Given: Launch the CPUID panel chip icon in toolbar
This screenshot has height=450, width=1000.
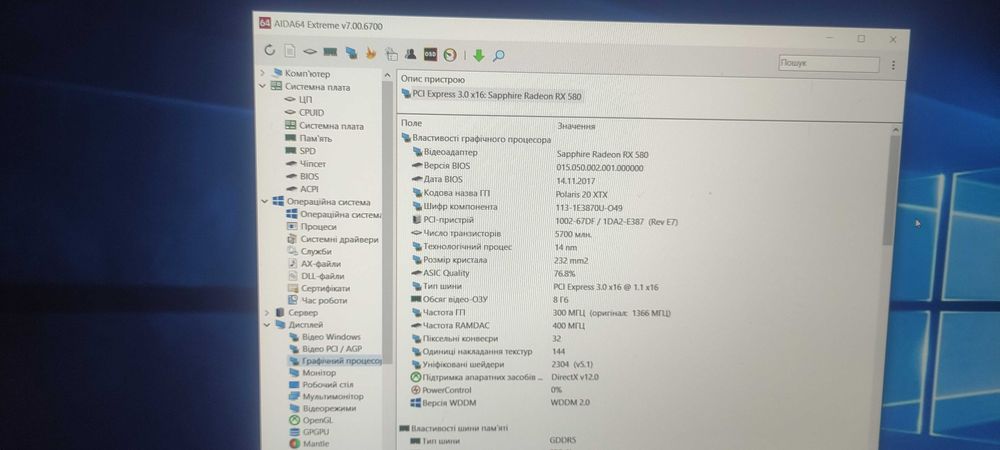Looking at the screenshot, I should 310,52.
